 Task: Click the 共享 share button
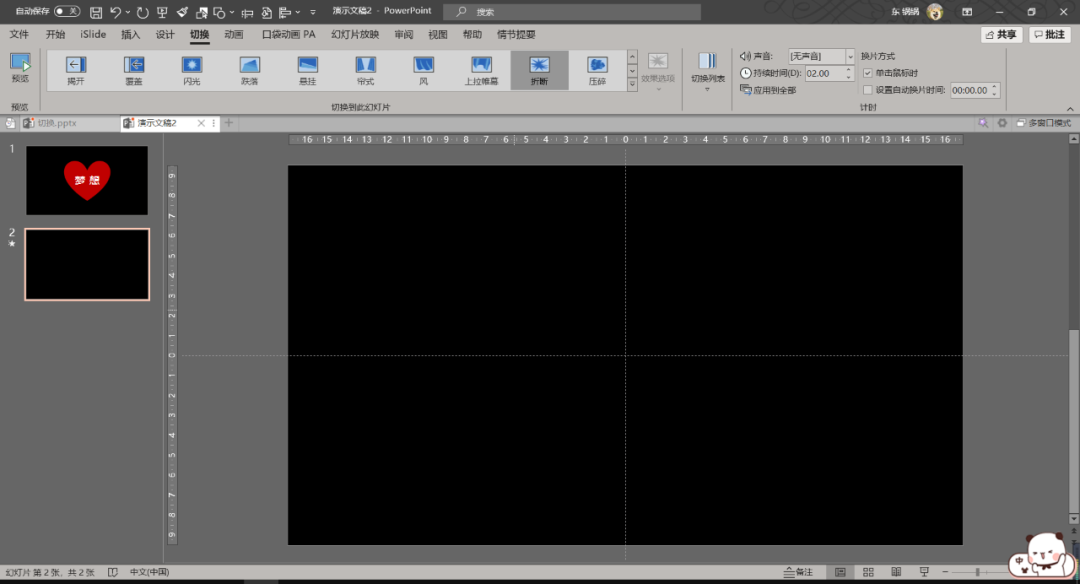[x=1001, y=34]
